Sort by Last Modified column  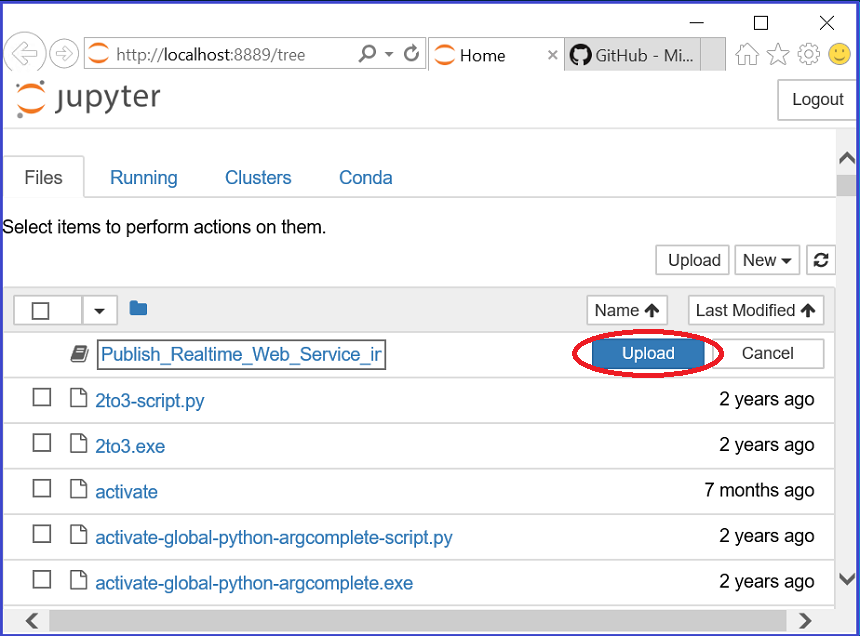pos(756,310)
